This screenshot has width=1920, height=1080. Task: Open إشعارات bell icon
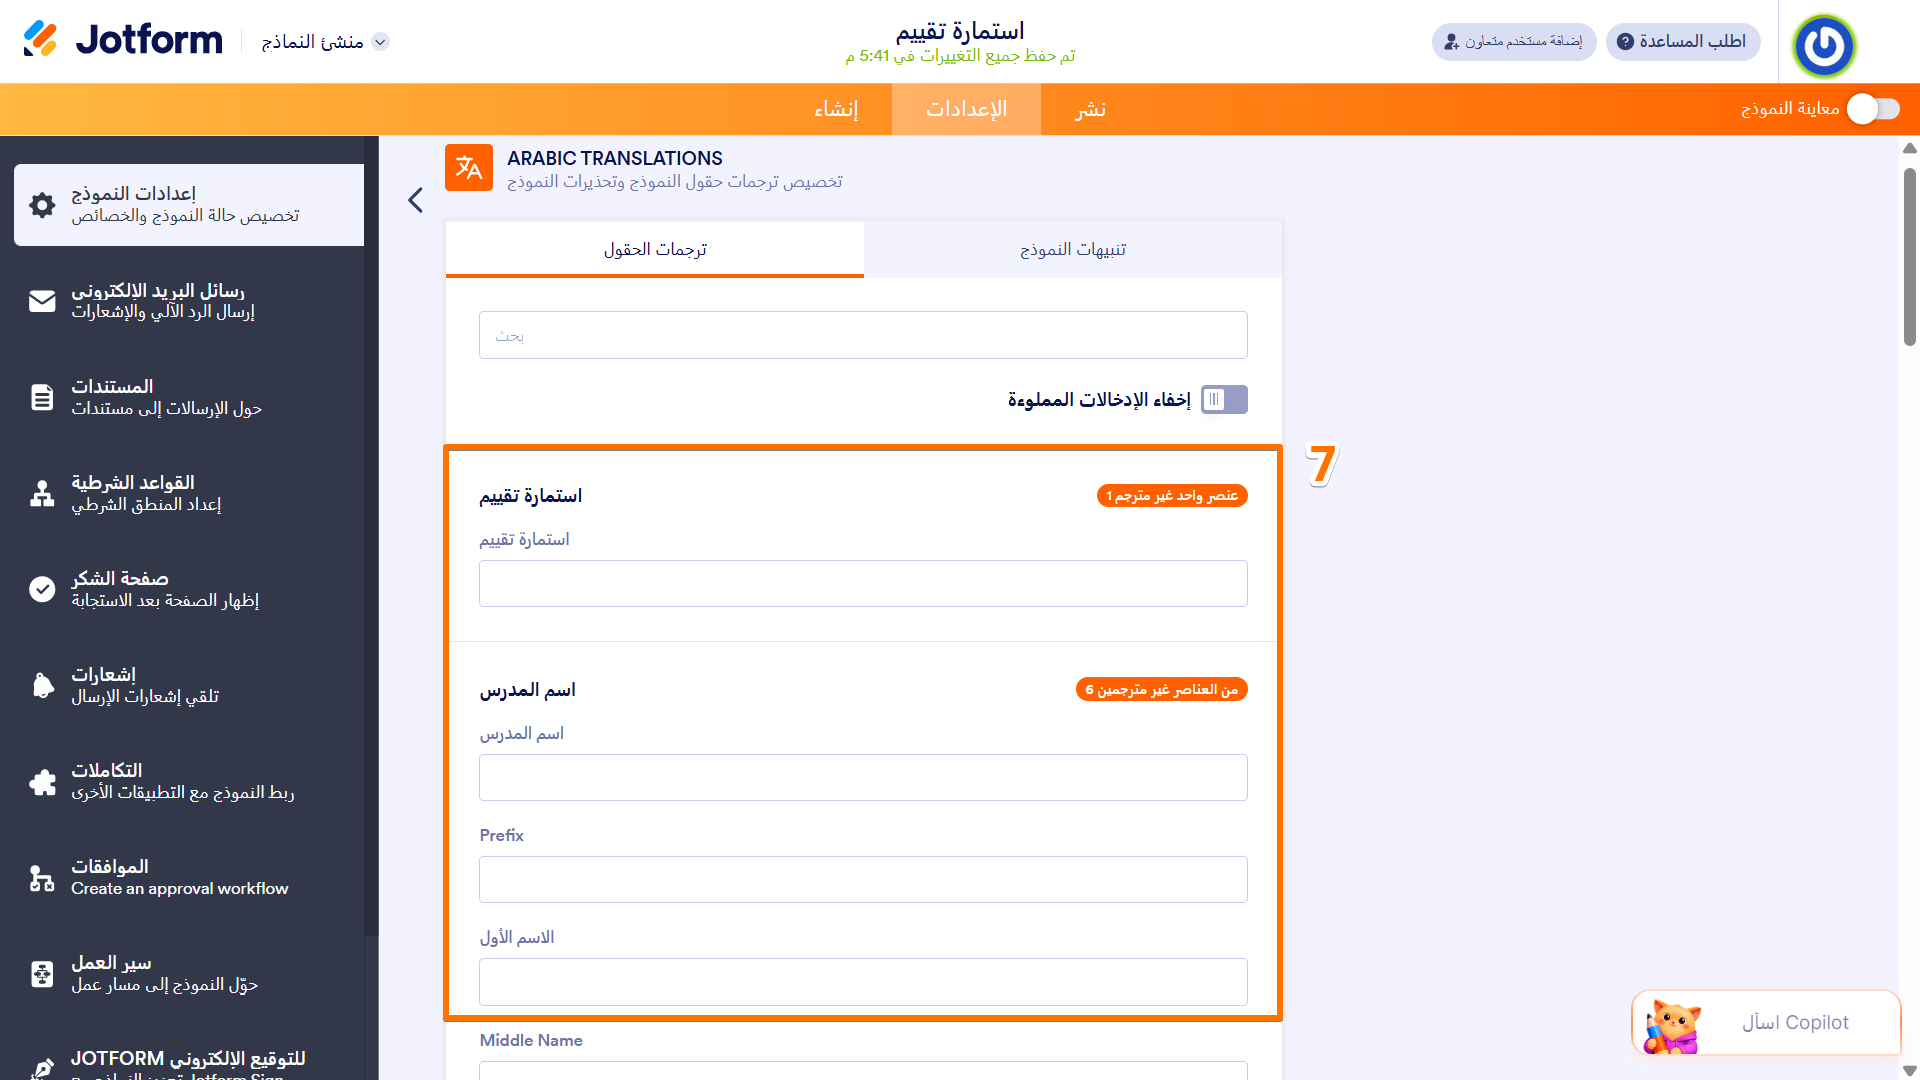tap(42, 685)
